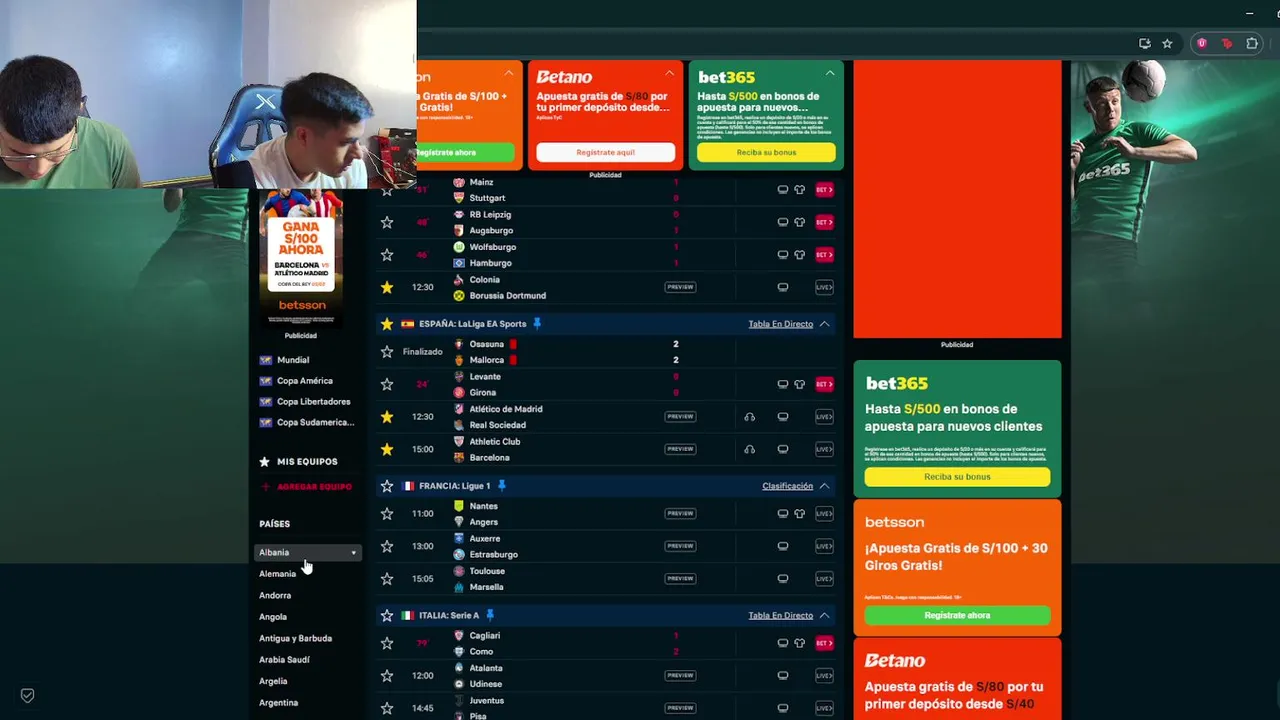This screenshot has width=1280, height=720.
Task: Select Copa América in the sidebar
Action: tap(305, 381)
